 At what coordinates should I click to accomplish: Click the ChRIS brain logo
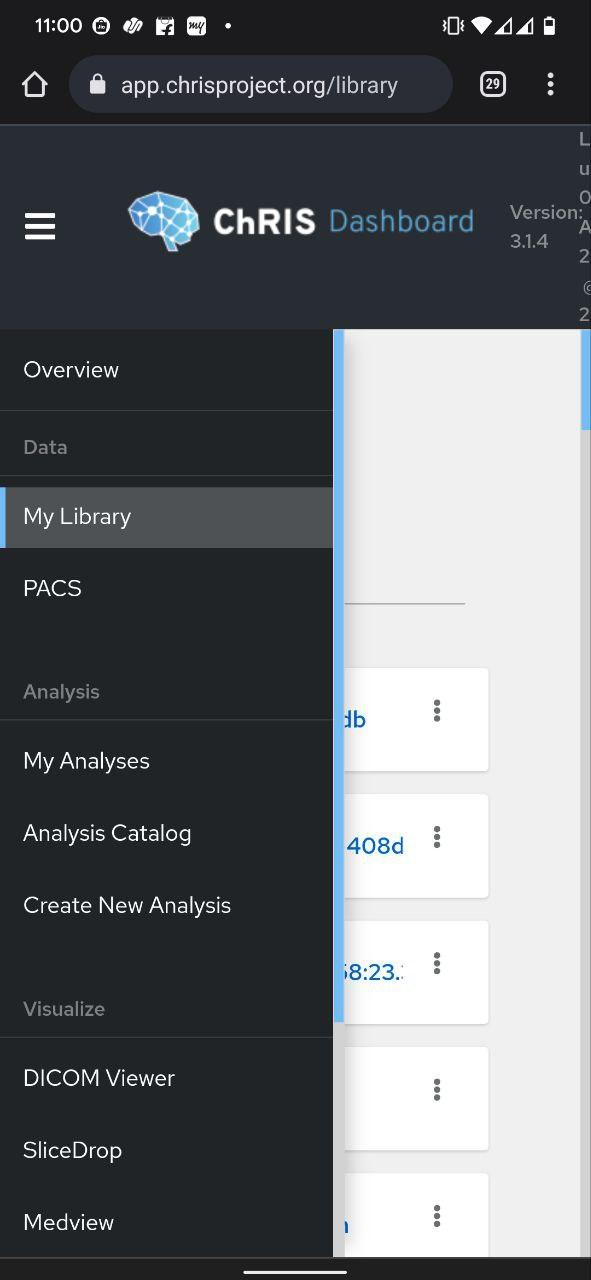click(x=165, y=220)
